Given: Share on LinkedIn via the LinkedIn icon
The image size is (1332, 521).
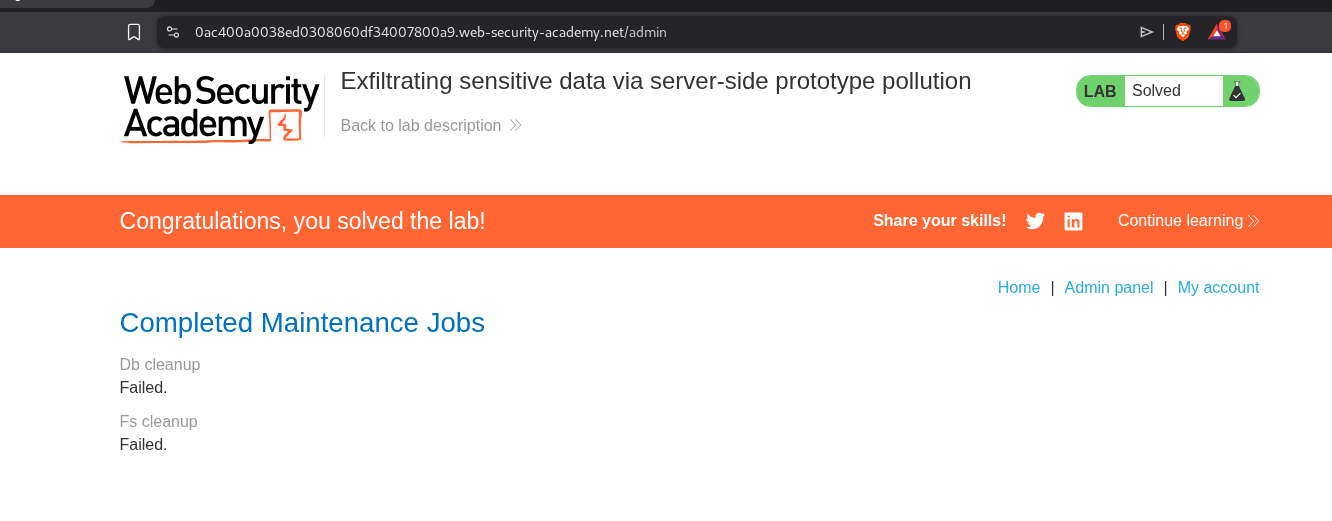Looking at the screenshot, I should pyautogui.click(x=1073, y=221).
